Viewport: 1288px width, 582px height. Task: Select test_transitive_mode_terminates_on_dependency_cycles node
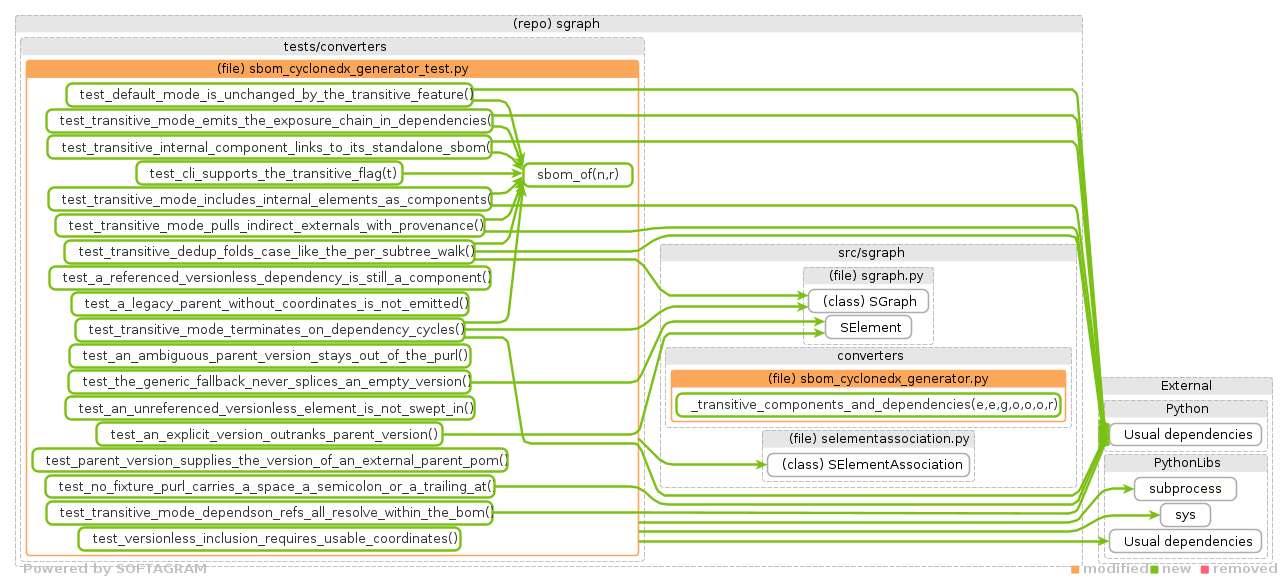pos(270,329)
